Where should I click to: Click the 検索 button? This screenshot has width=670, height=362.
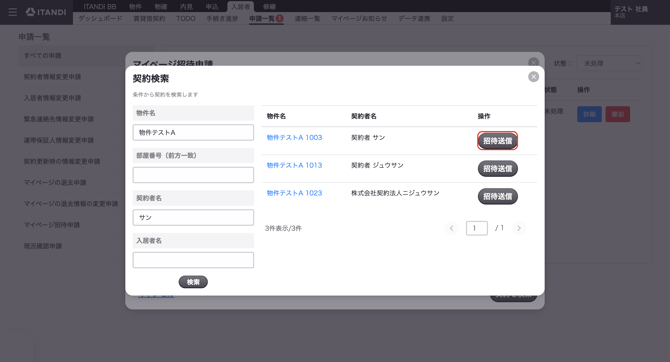(x=193, y=282)
